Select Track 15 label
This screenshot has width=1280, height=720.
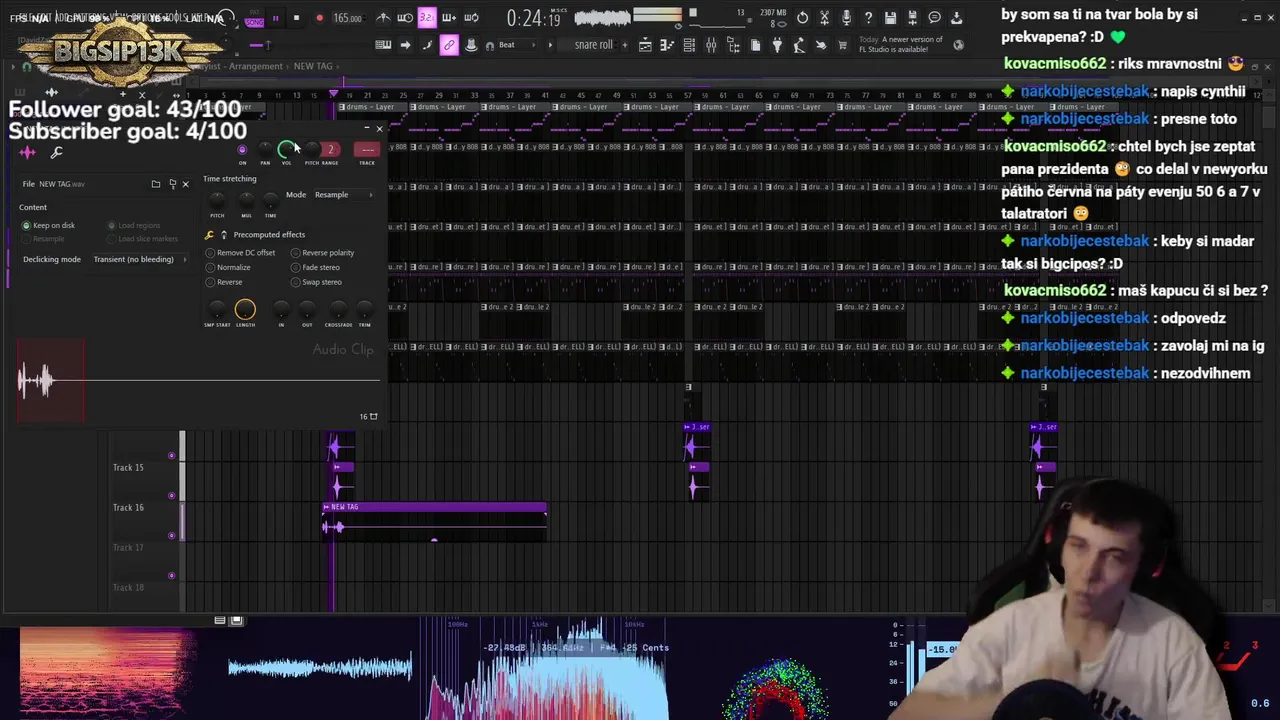(x=128, y=467)
